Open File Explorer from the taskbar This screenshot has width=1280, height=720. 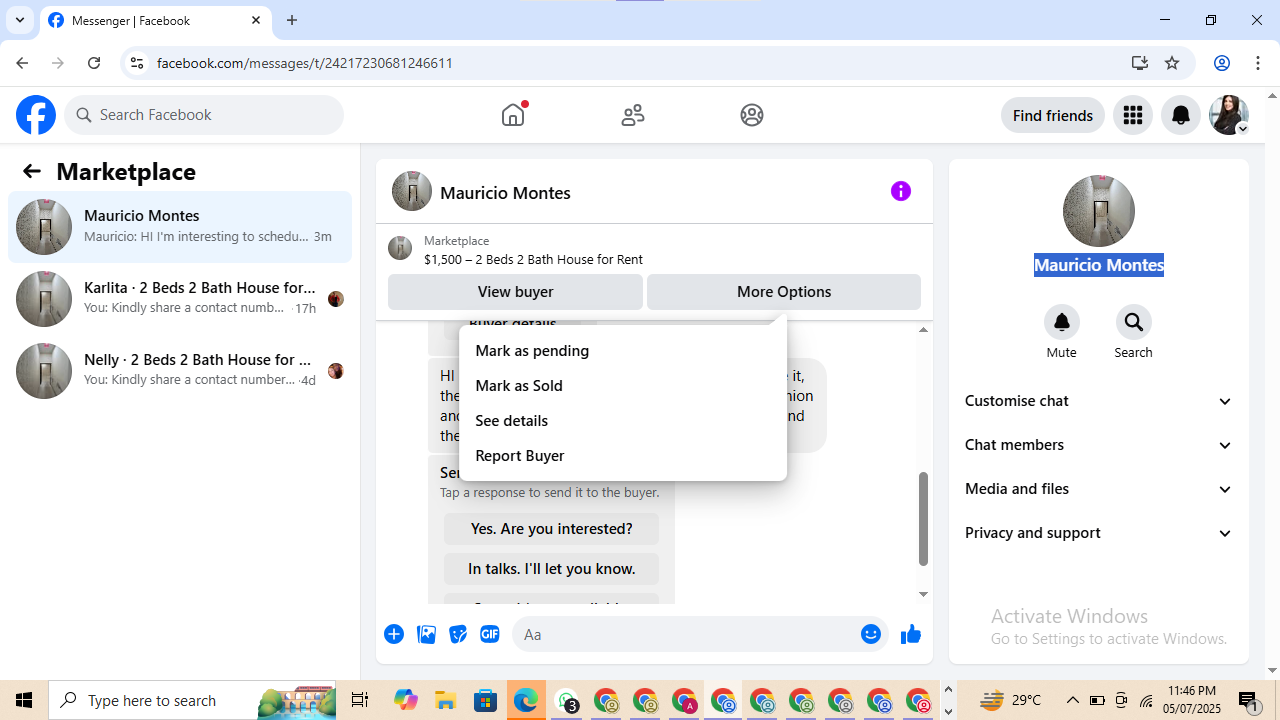point(446,700)
